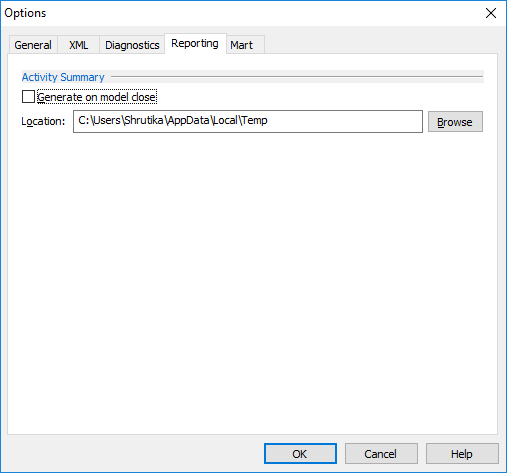Browse for an activity summary location
This screenshot has width=507, height=473.
click(455, 122)
